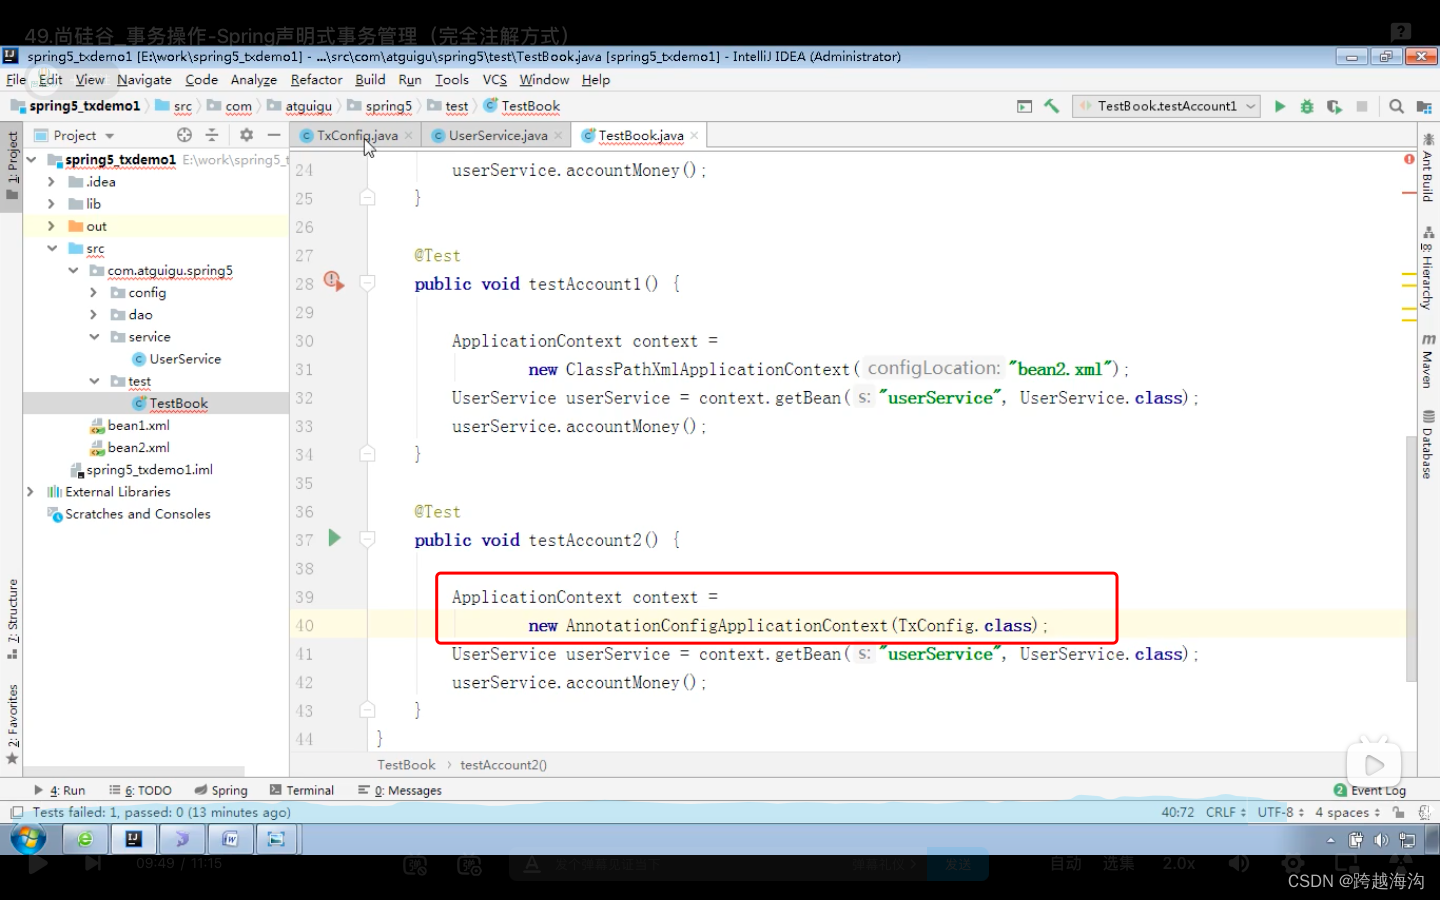Screen dimensions: 1440x900
Task: Open the 0: Messages tool window
Action: pyautogui.click(x=400, y=790)
